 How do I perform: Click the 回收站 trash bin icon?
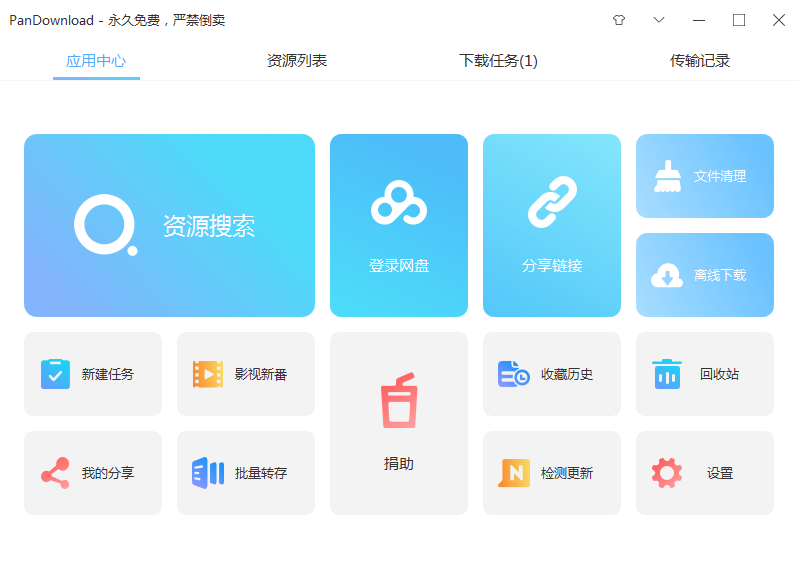coord(667,374)
